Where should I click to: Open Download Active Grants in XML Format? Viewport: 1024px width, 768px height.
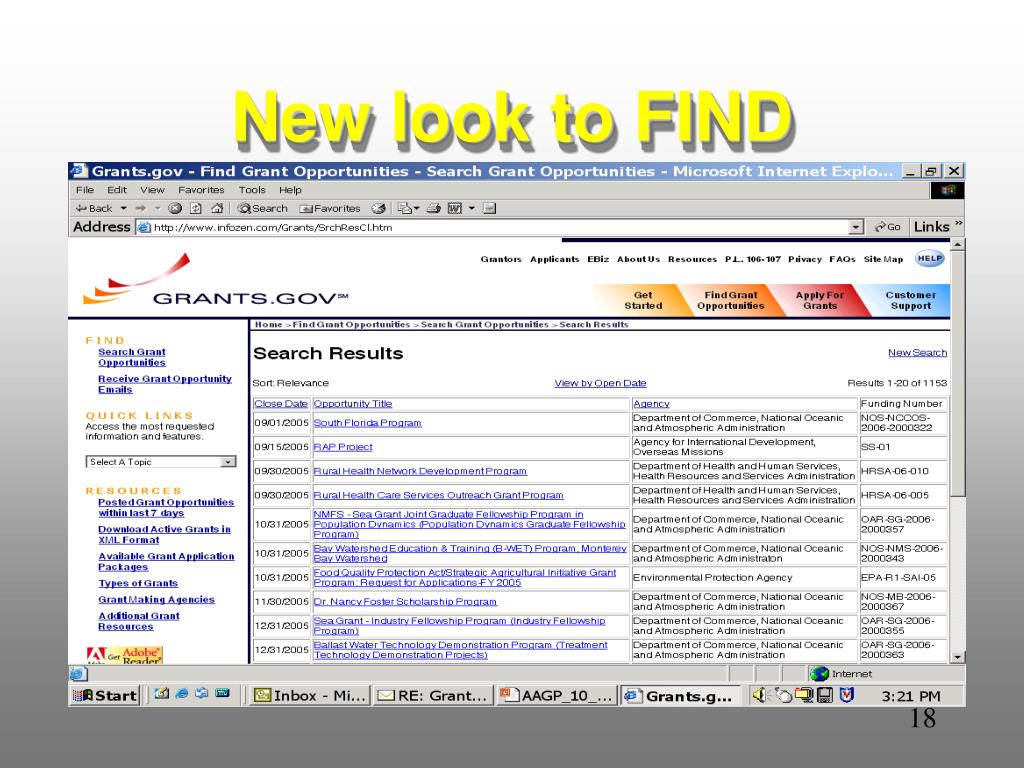click(x=164, y=534)
